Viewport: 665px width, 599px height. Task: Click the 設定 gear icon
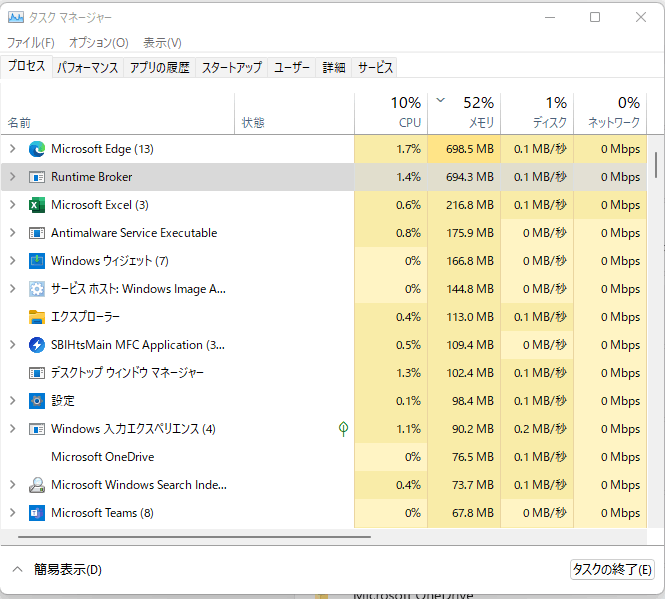click(x=37, y=401)
